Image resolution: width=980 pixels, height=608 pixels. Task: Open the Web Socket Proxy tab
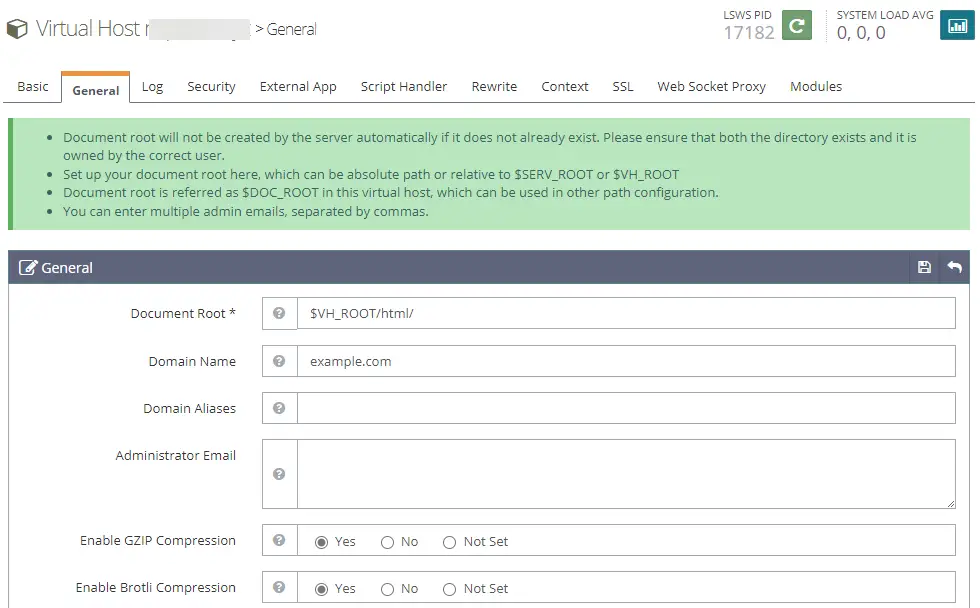[x=711, y=87]
